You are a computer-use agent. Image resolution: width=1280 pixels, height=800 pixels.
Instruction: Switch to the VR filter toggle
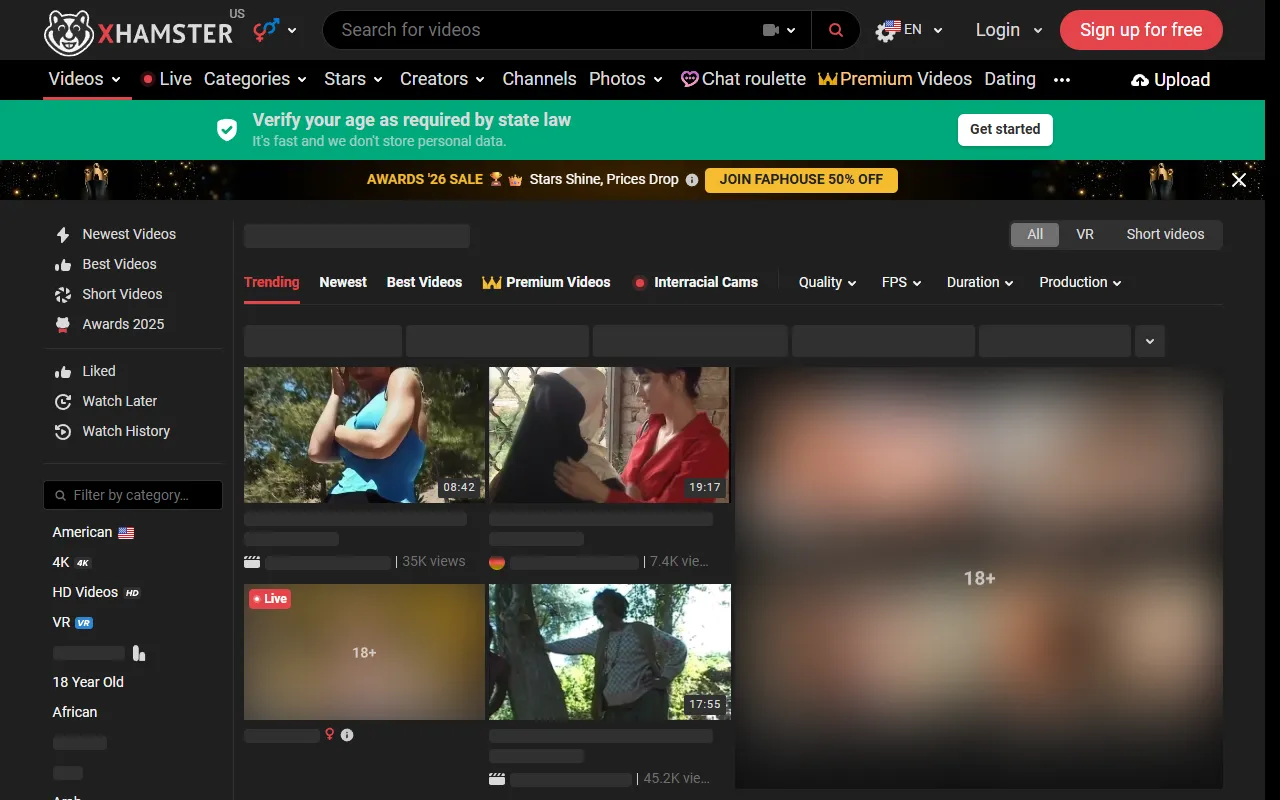[x=1085, y=234]
